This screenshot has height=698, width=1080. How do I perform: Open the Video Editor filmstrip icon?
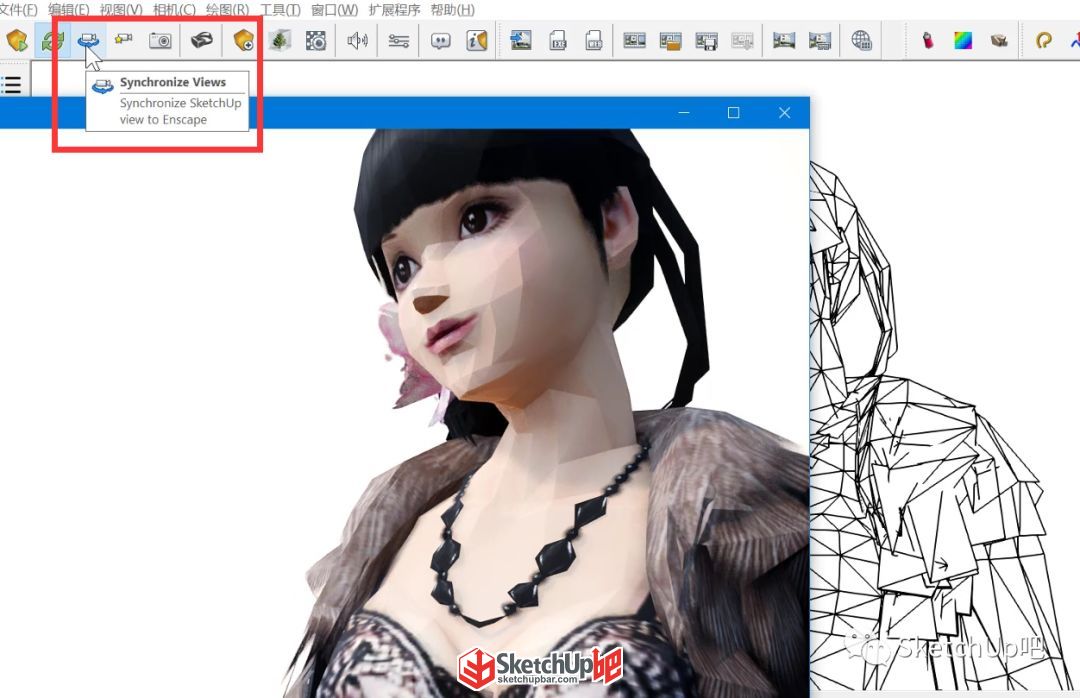pos(634,41)
